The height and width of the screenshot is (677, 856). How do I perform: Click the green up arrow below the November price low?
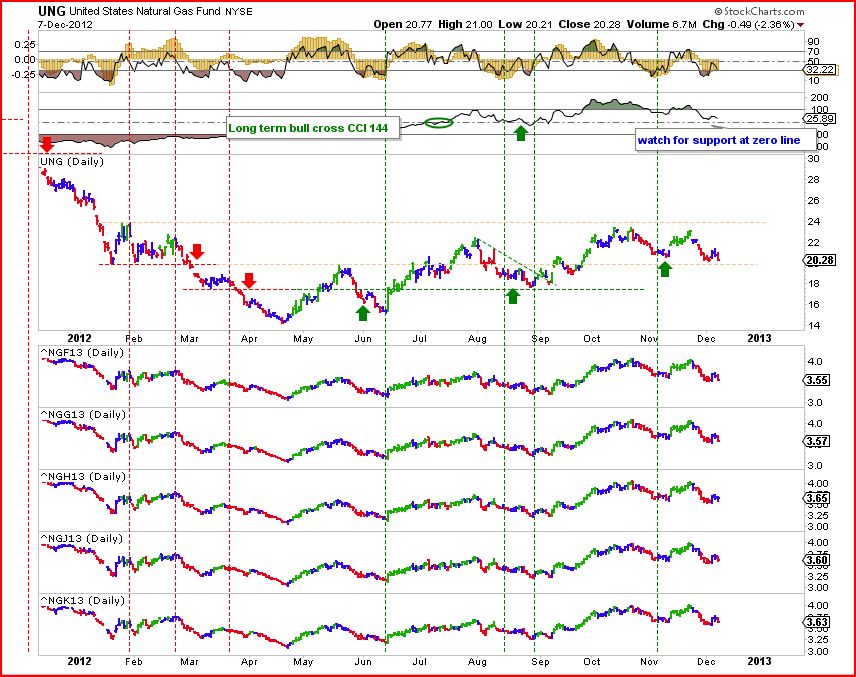tap(664, 269)
